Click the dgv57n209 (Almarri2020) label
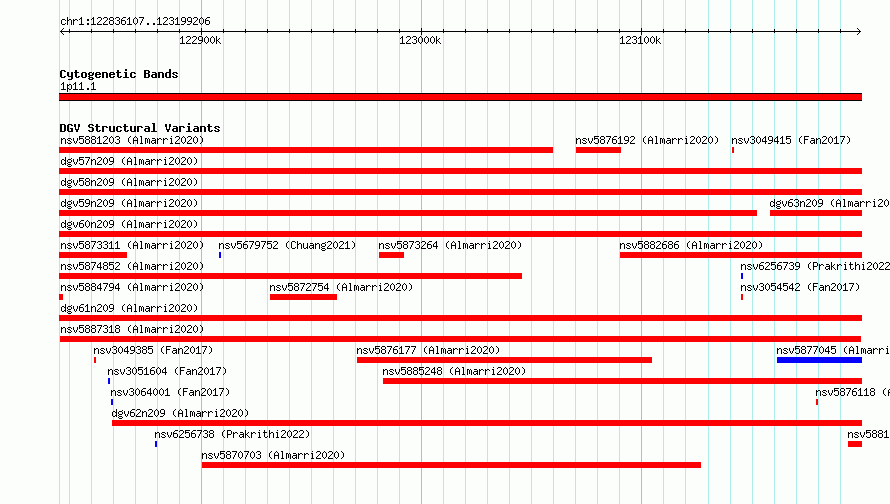890x504 pixels. coord(129,161)
